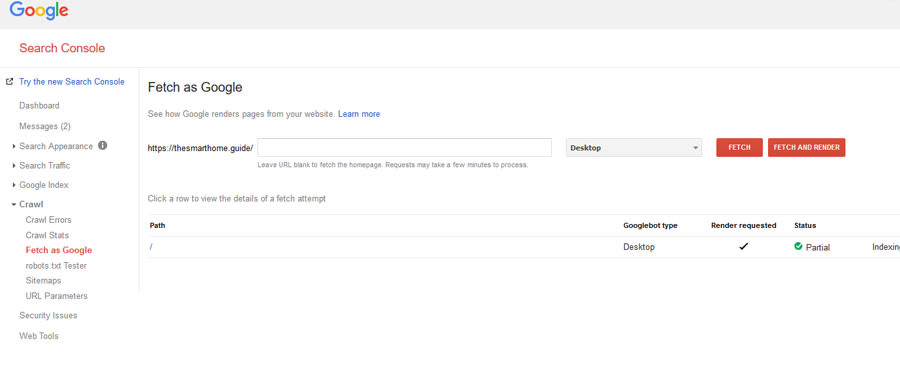Expand the Search Traffic section arrow

(x=14, y=166)
